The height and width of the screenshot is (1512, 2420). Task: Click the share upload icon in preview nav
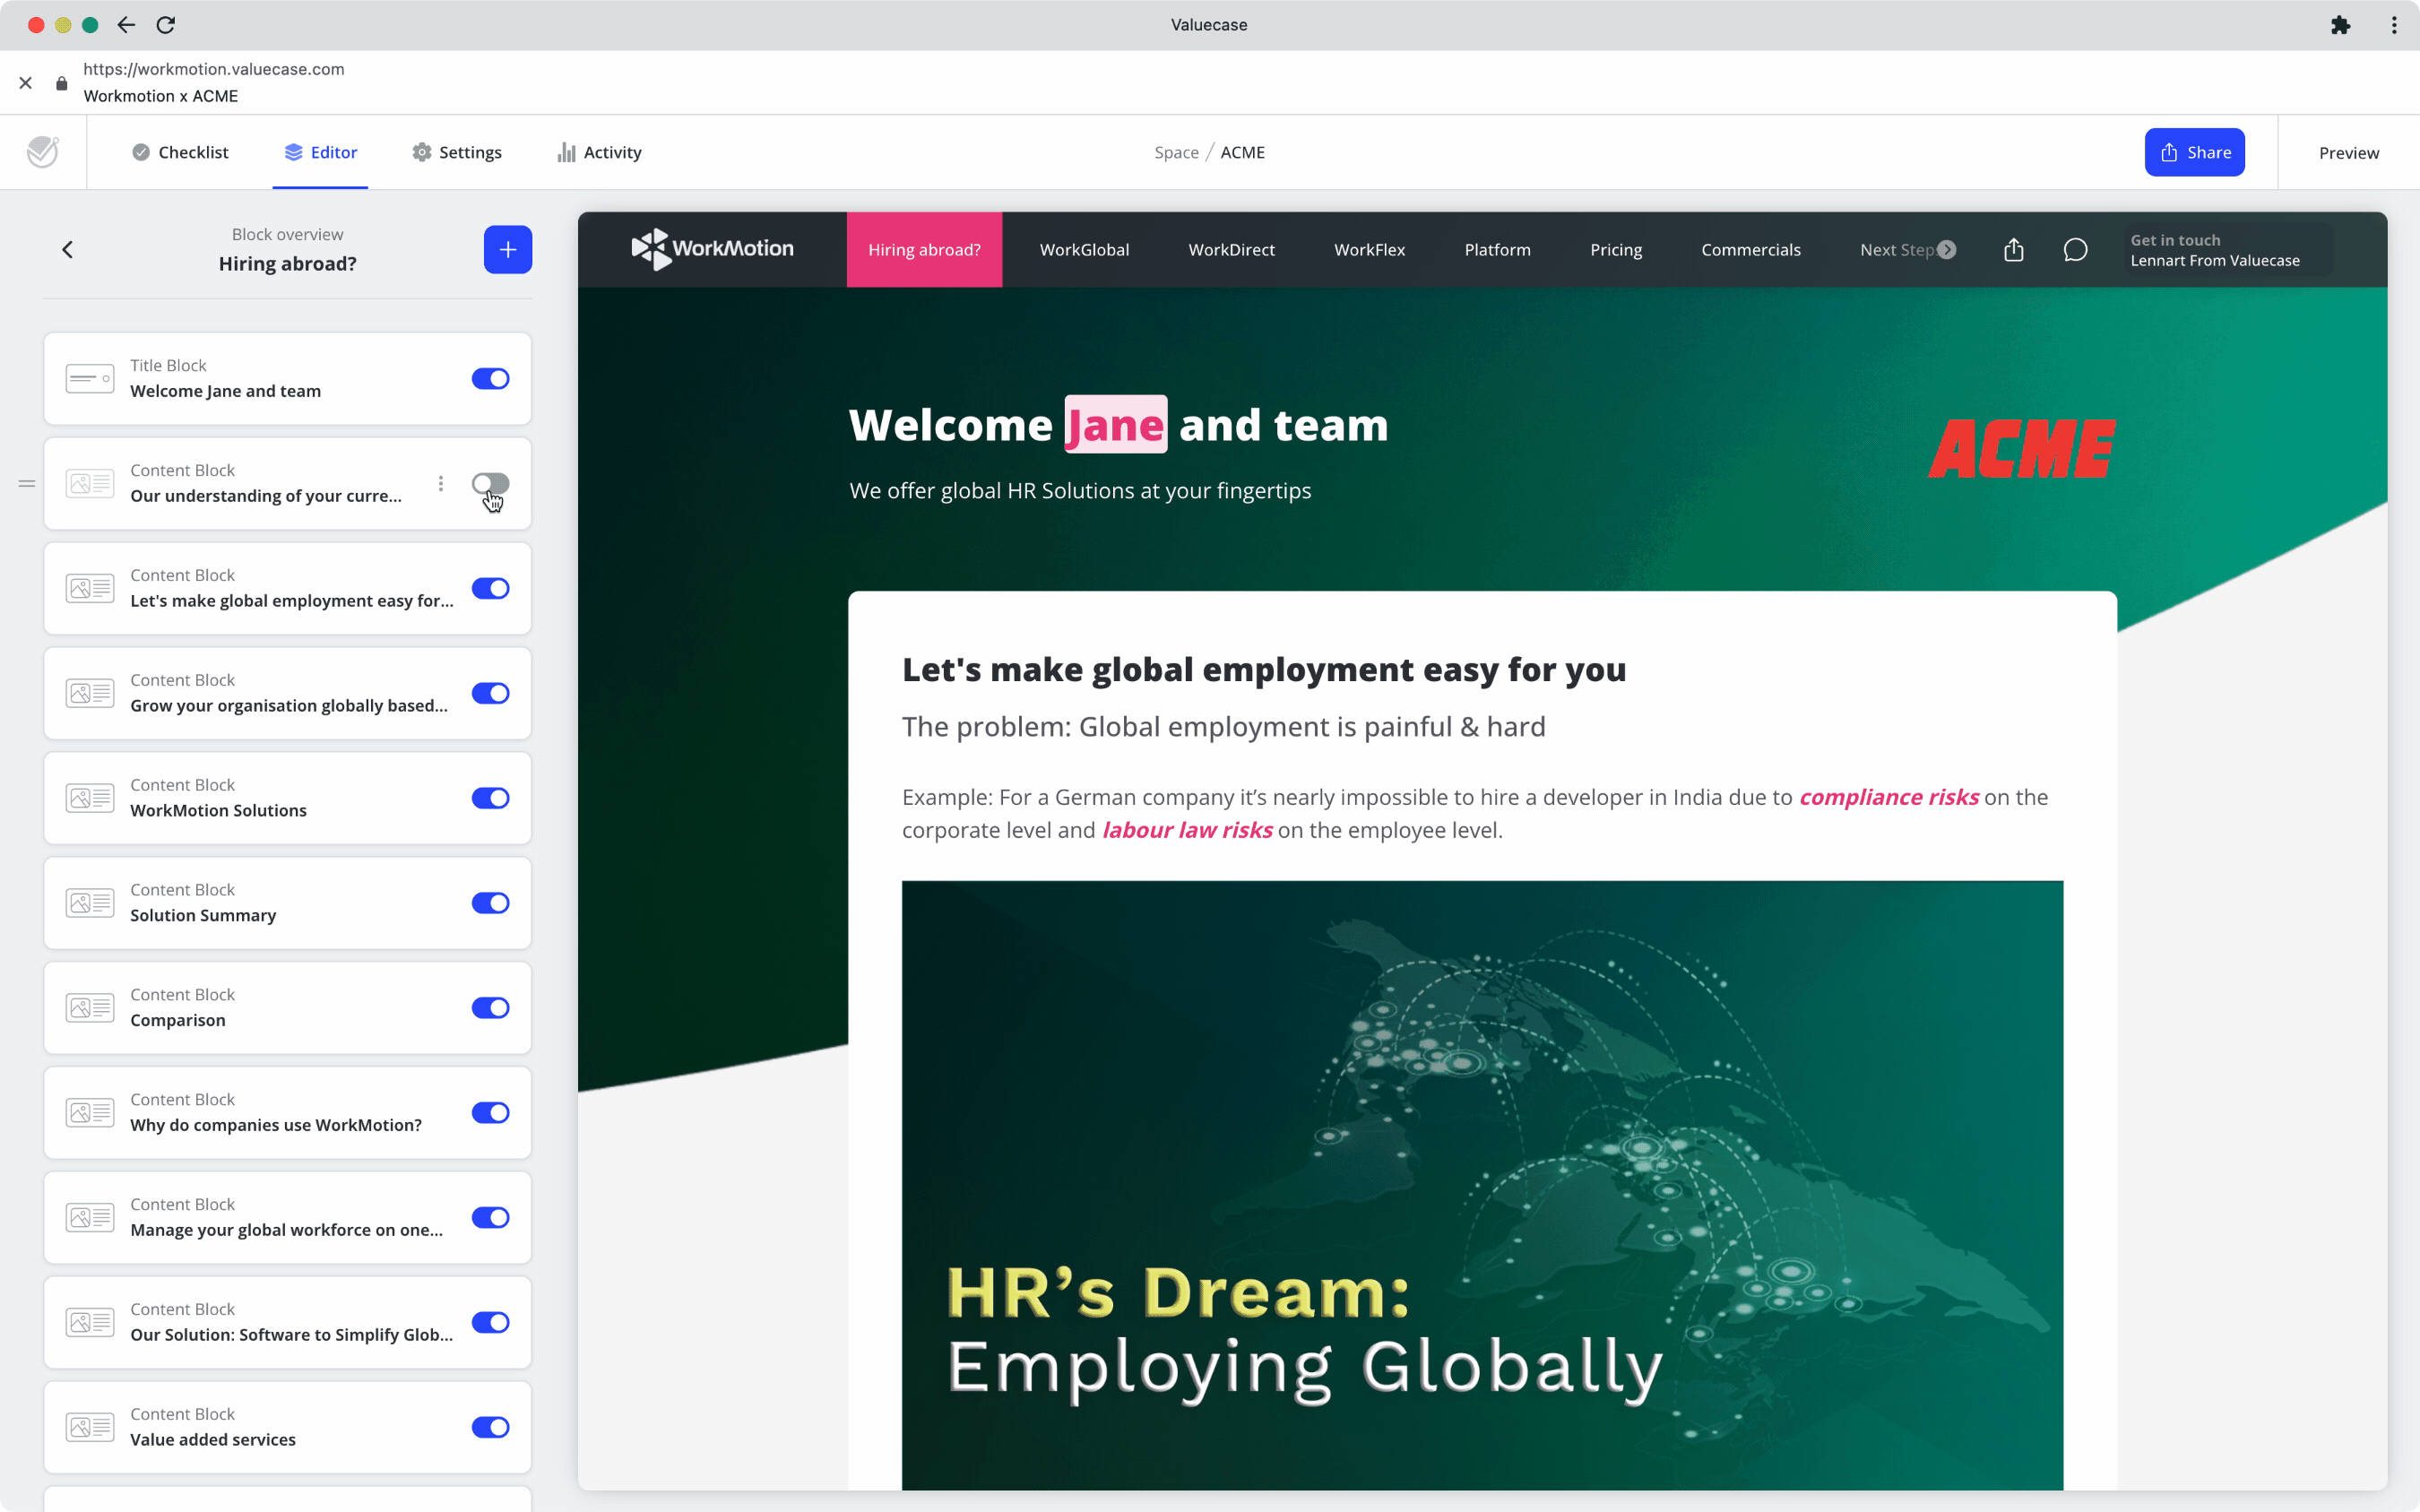[x=2014, y=249]
